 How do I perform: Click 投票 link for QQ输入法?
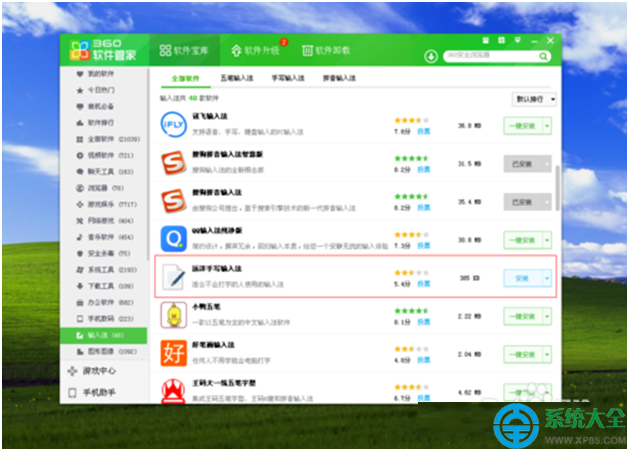pyautogui.click(x=424, y=246)
